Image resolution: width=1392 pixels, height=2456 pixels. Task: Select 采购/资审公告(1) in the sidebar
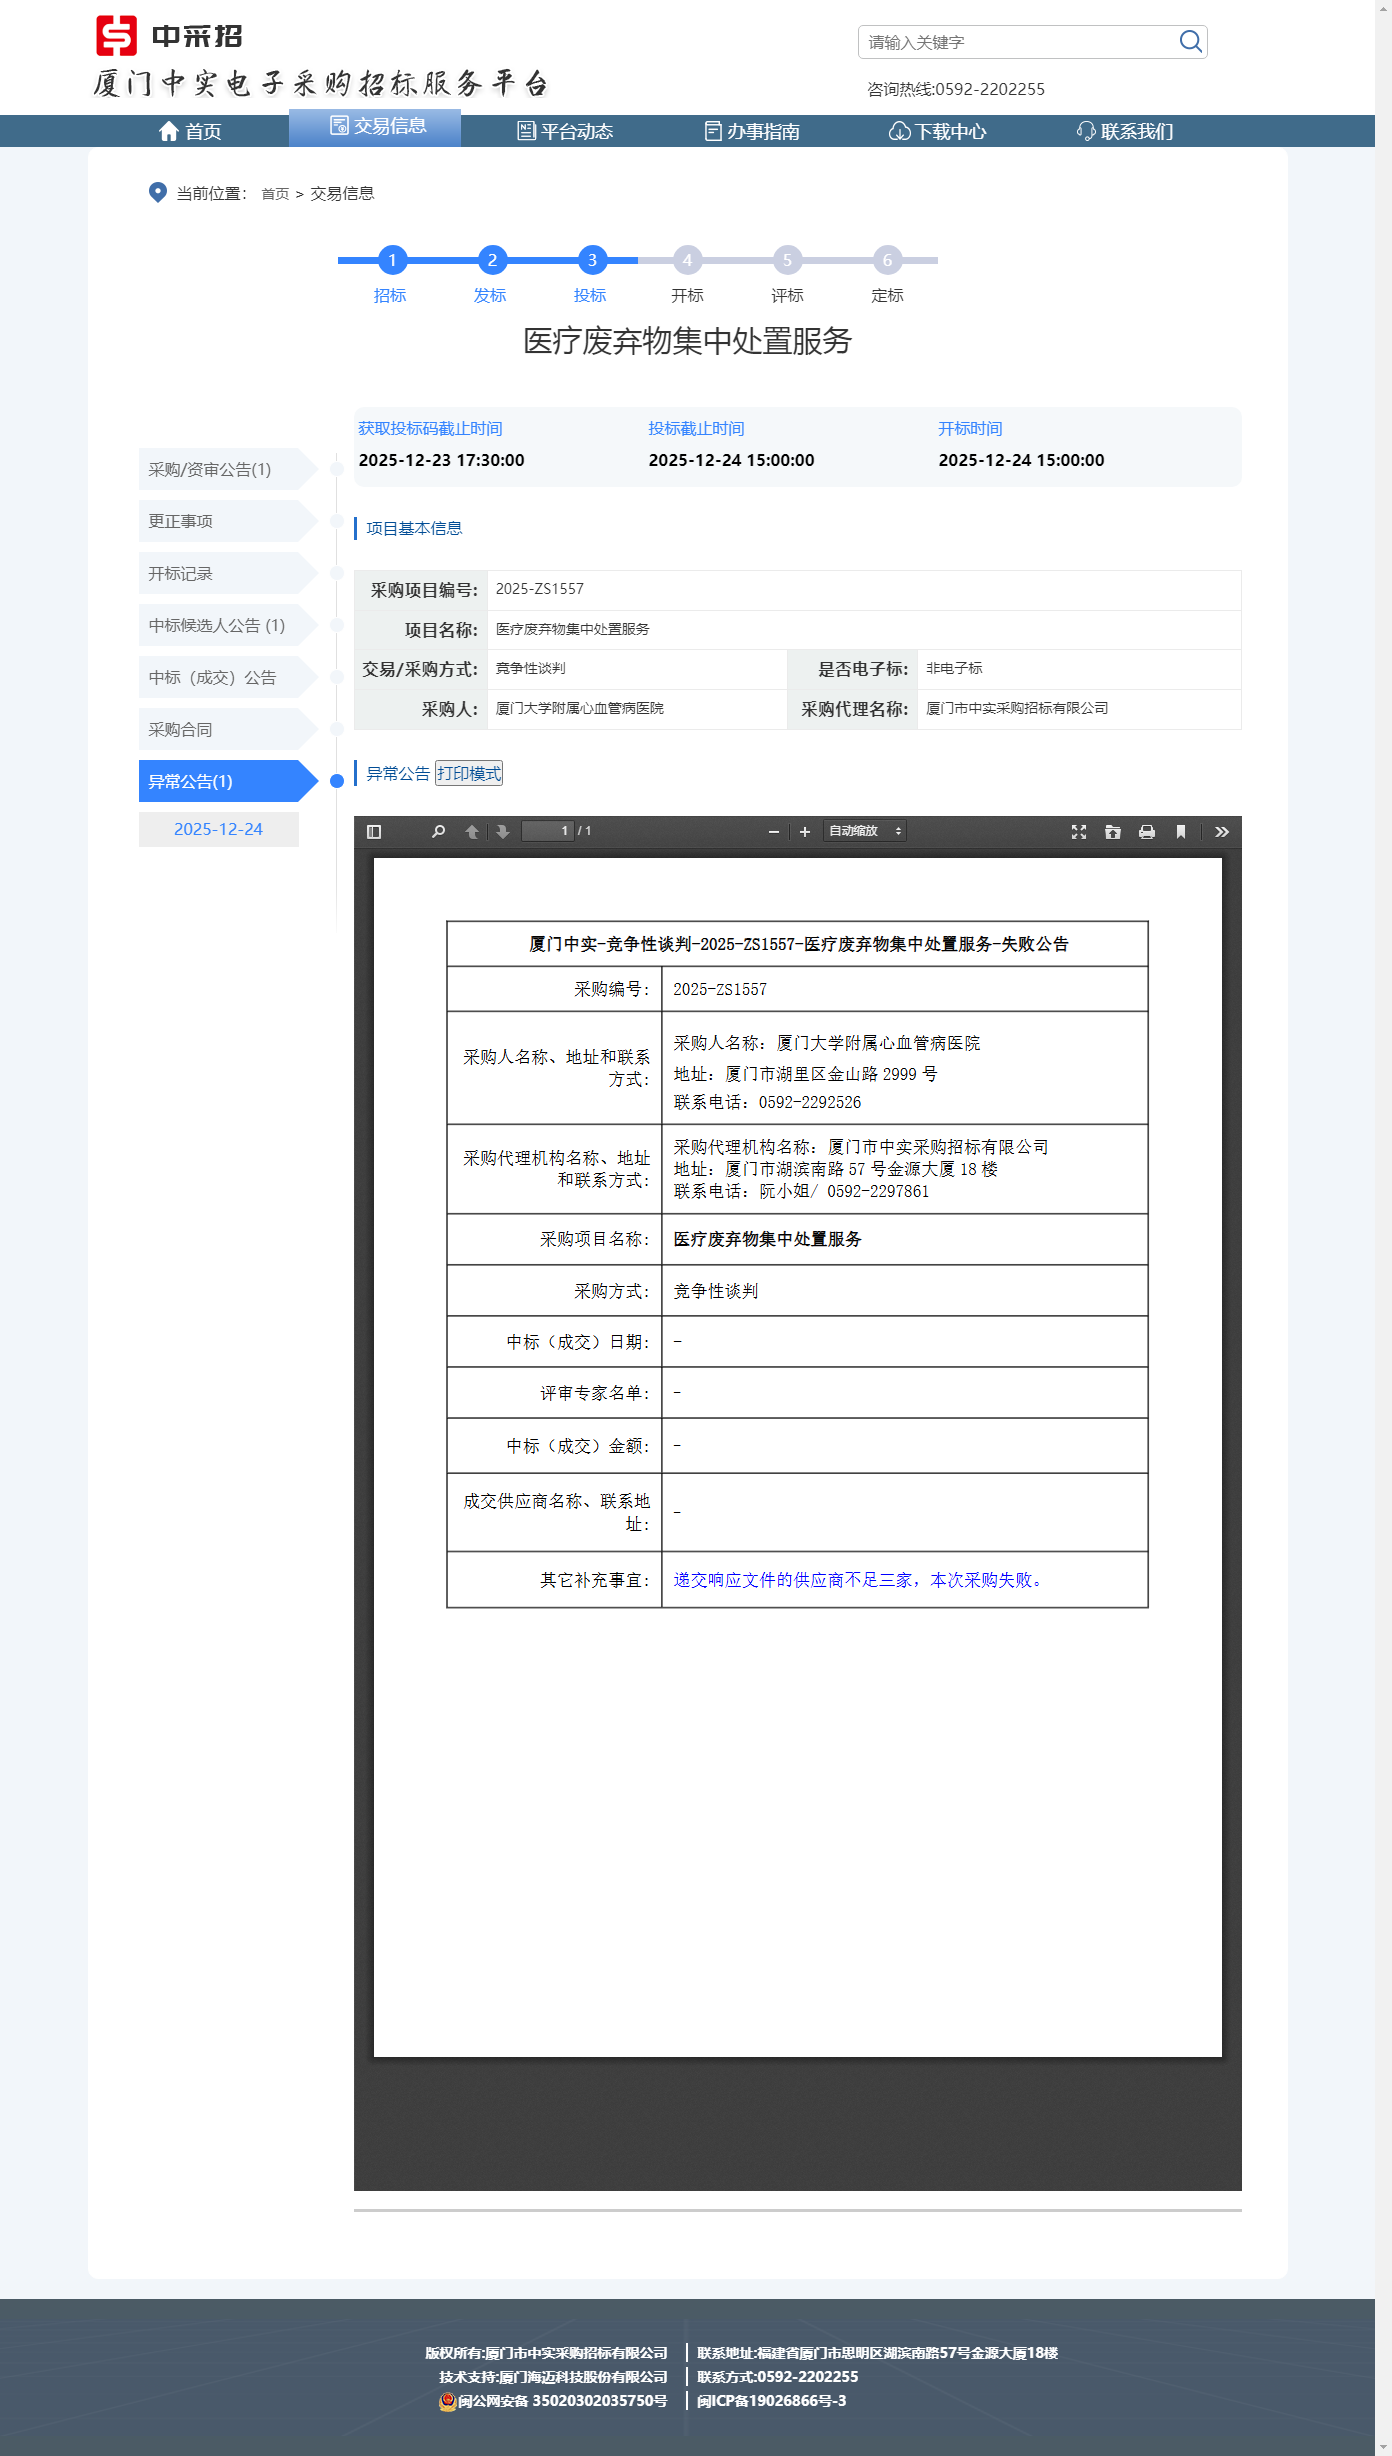pos(228,469)
